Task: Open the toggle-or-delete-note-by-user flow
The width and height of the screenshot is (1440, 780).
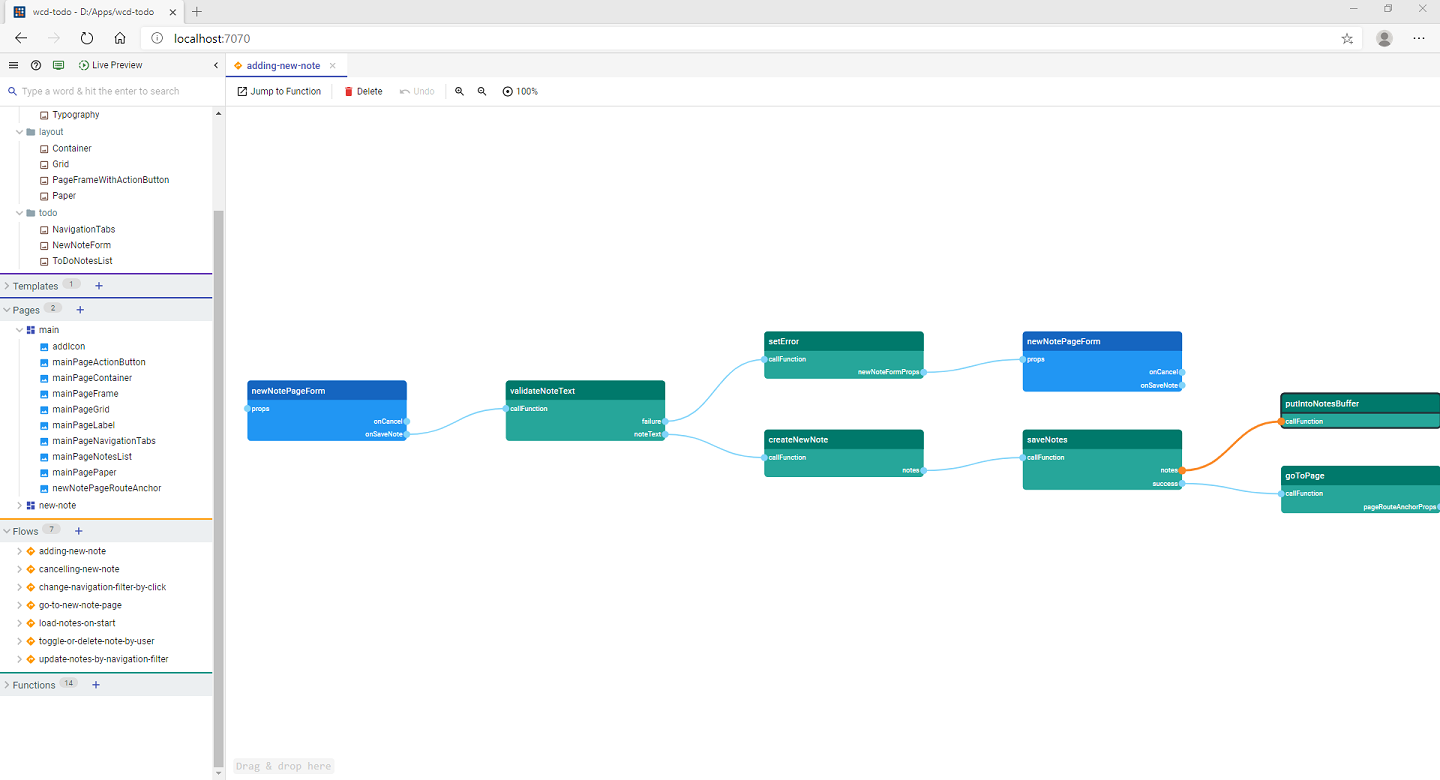Action: click(97, 641)
